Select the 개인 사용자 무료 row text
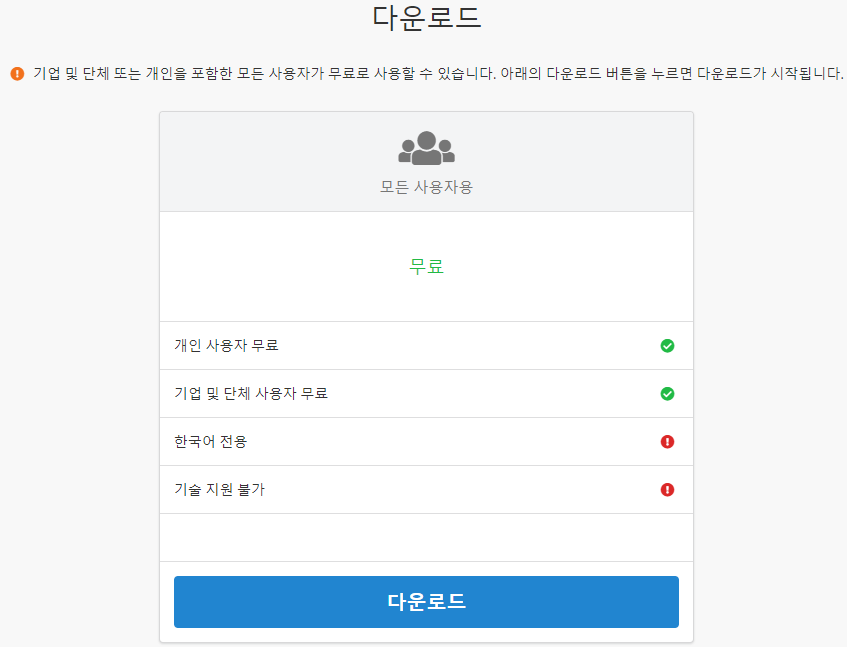This screenshot has height=647, width=847. (226, 346)
